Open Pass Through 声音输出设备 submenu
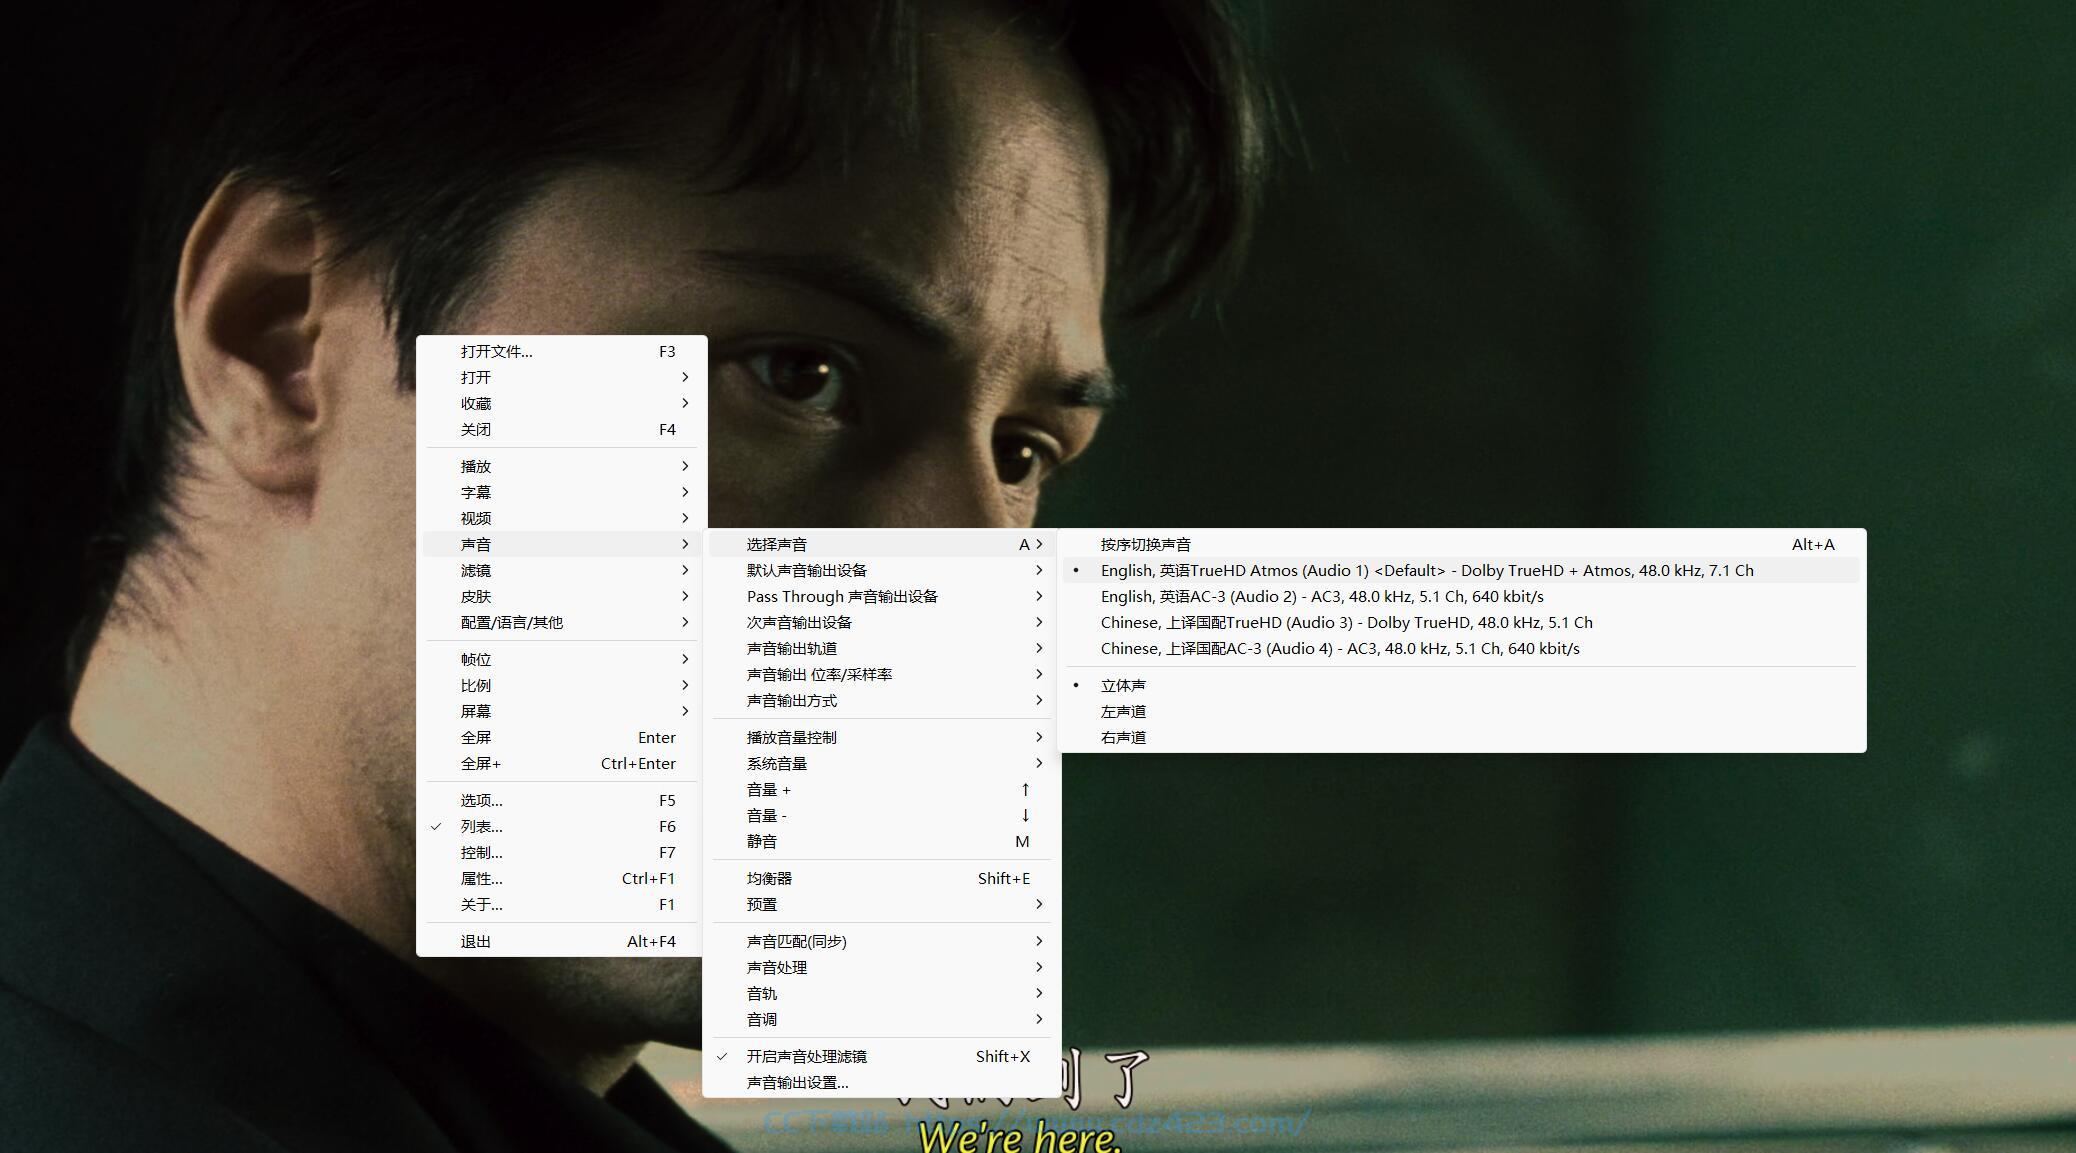This screenshot has height=1153, width=2076. click(x=882, y=596)
